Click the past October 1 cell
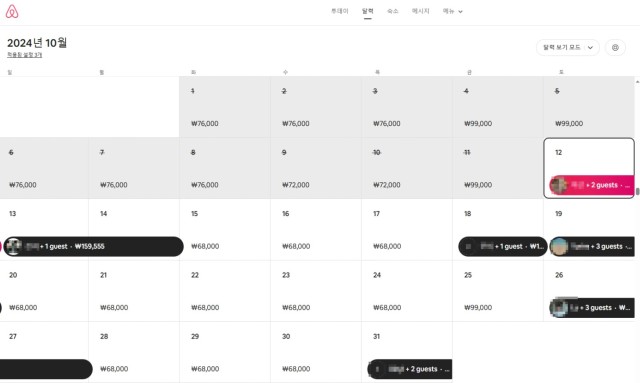This screenshot has height=383, width=640. click(225, 107)
